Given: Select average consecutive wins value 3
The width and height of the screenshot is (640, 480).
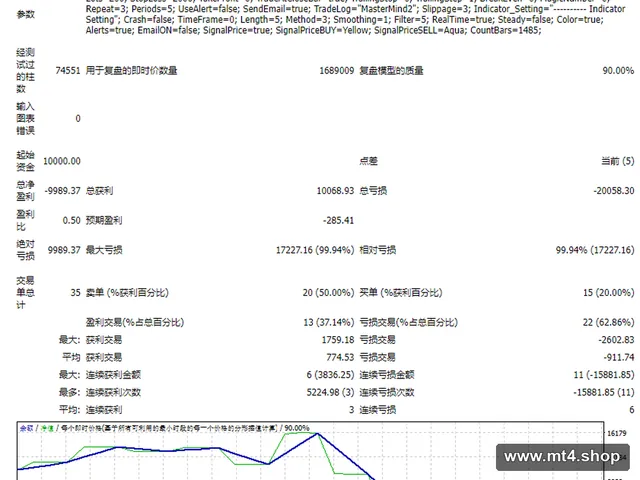Looking at the screenshot, I should point(351,410).
